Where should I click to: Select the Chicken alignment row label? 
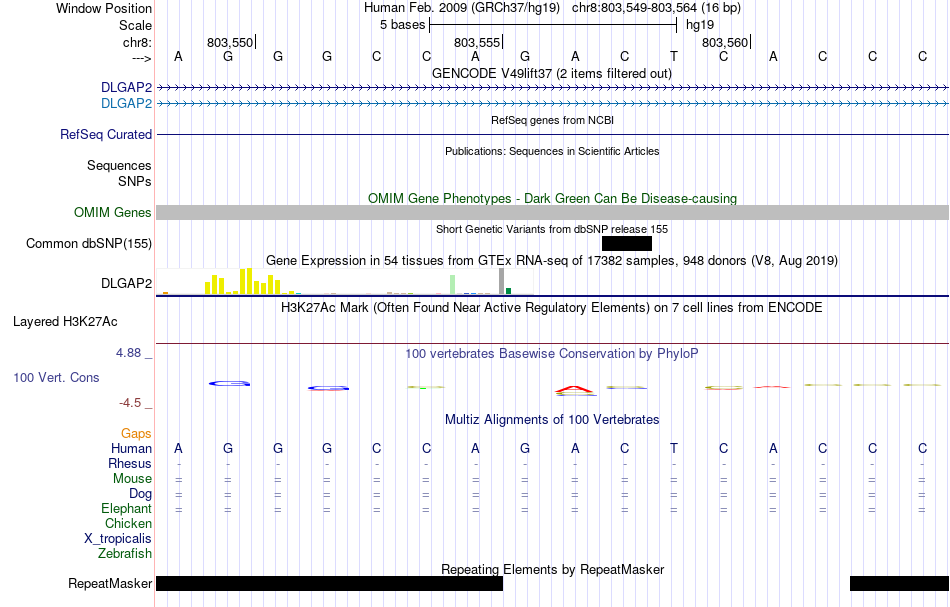point(128,523)
